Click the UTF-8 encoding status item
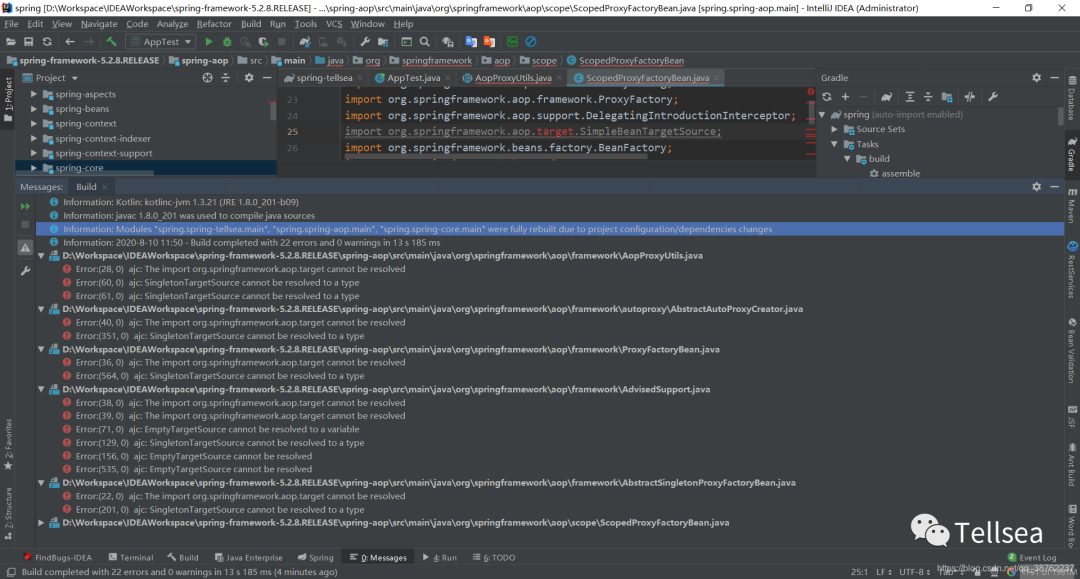 (x=915, y=572)
